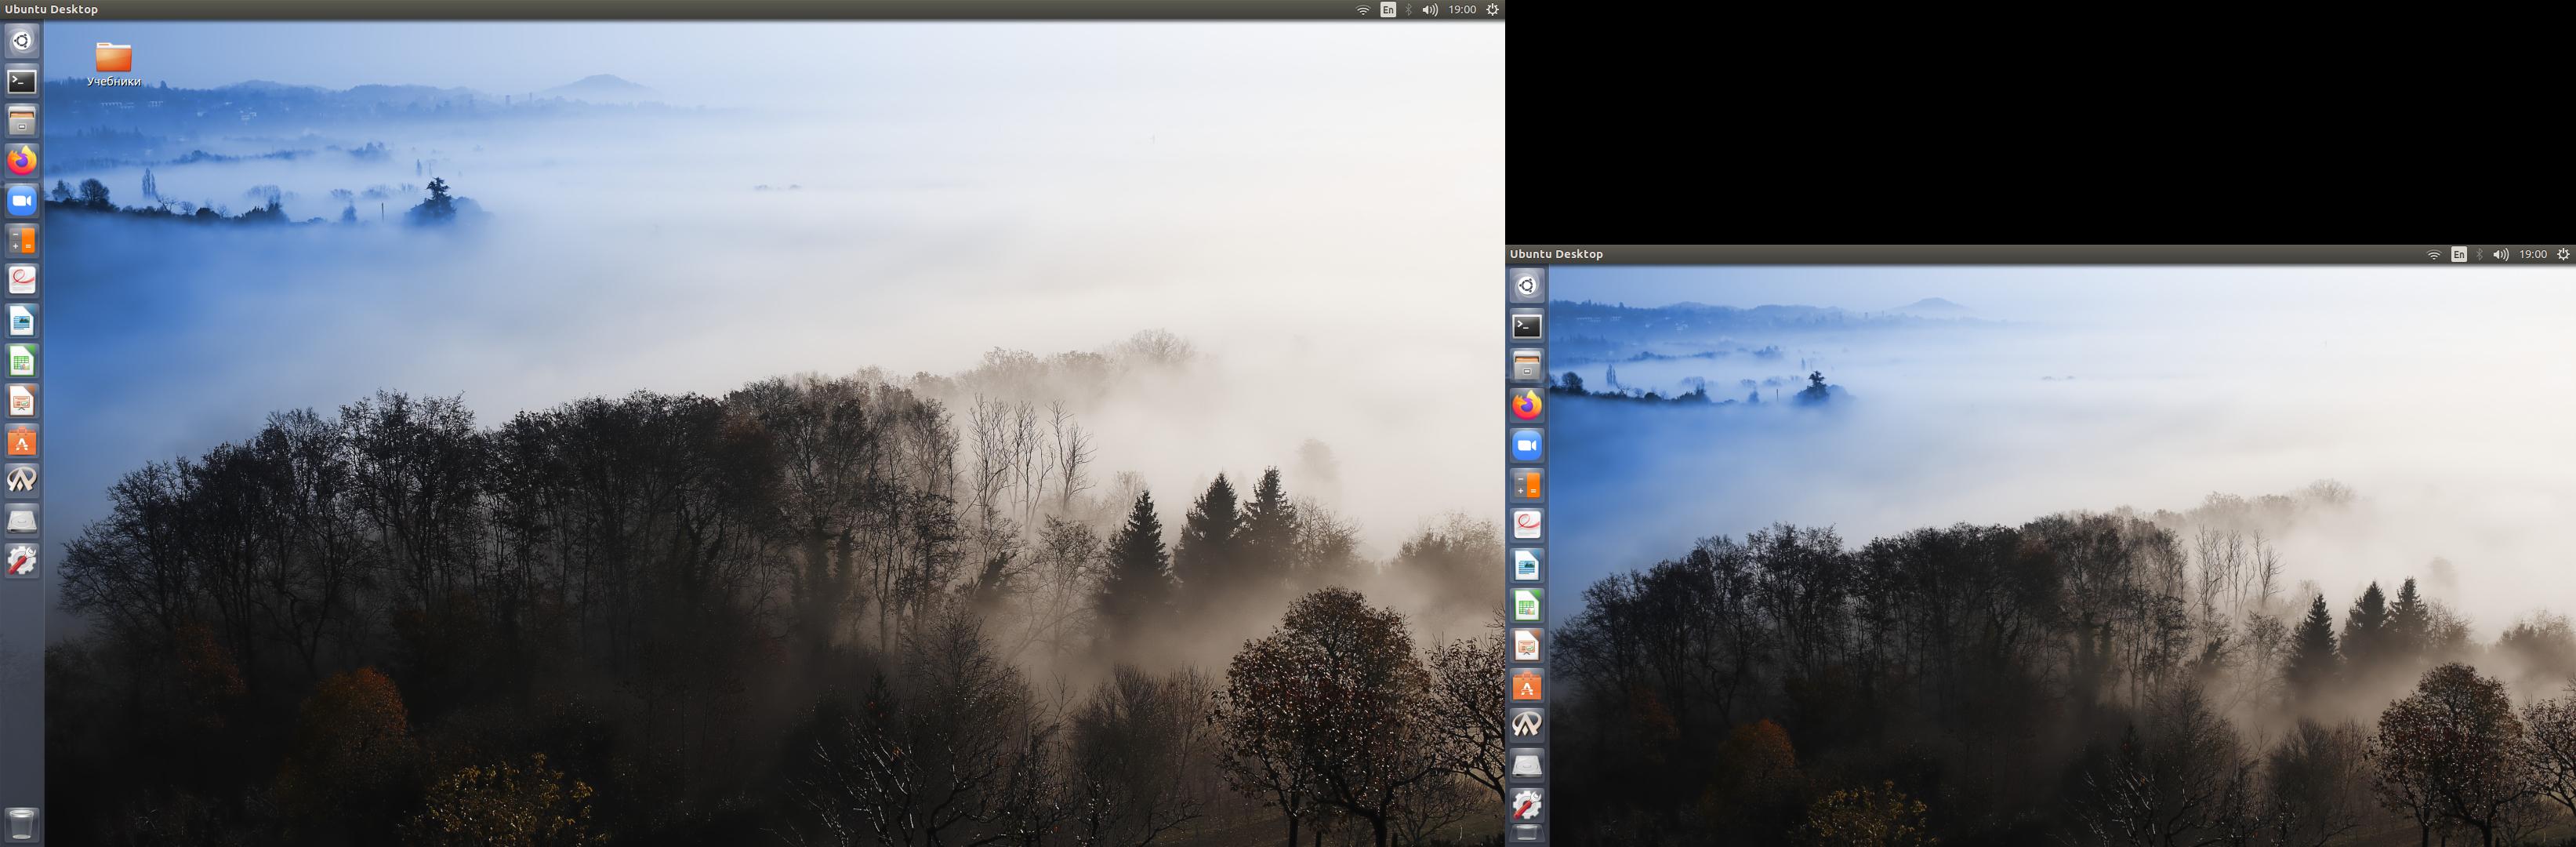Open the sound volume indicator on the left monitor panel

pos(1430,10)
